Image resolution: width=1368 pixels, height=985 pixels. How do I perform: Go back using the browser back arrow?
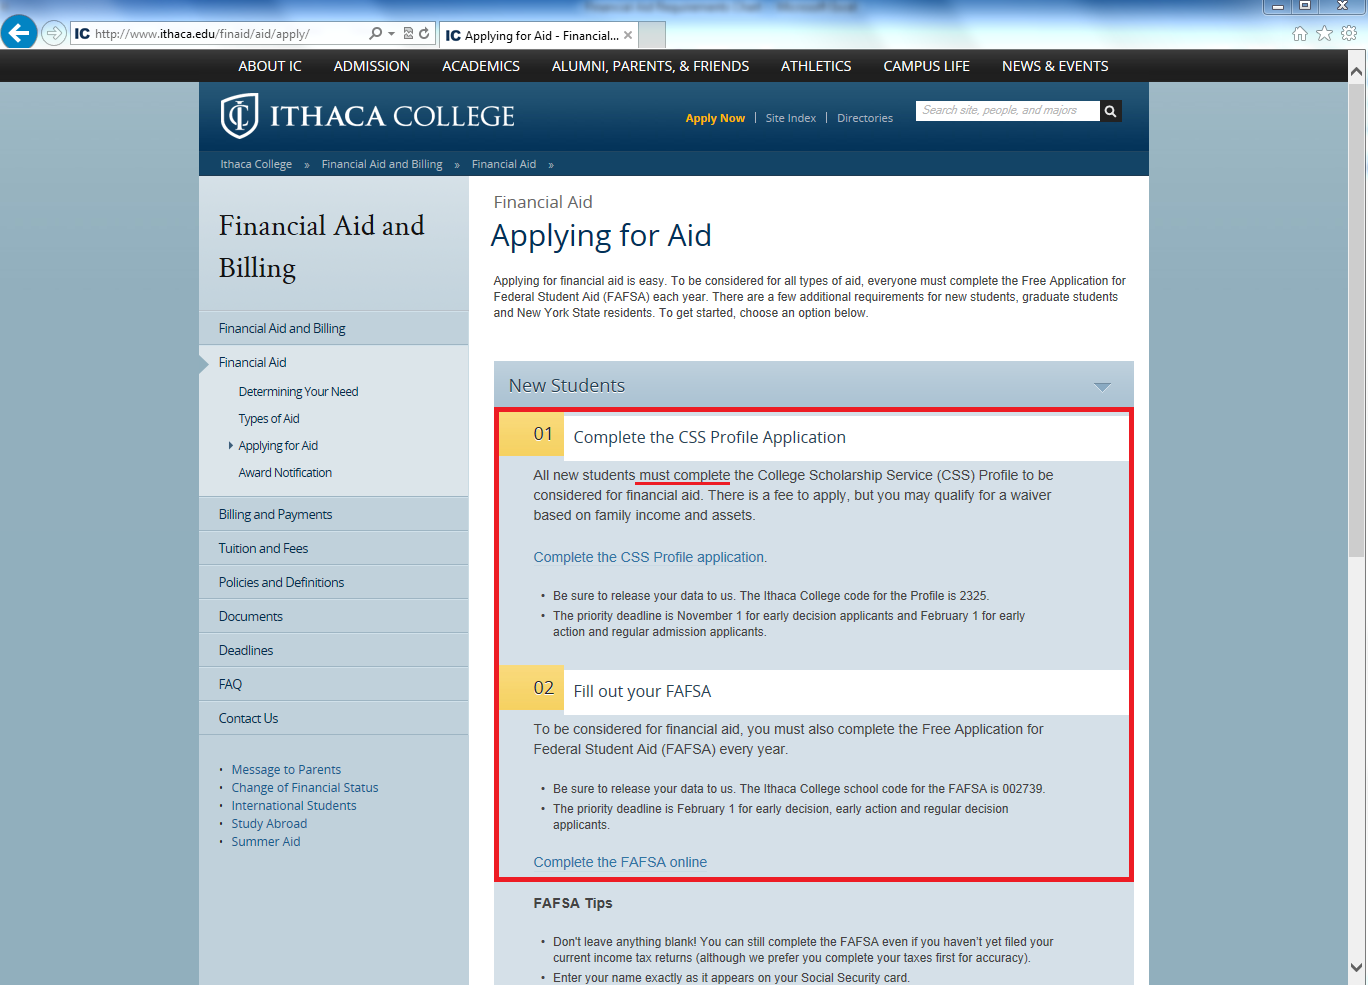19,33
